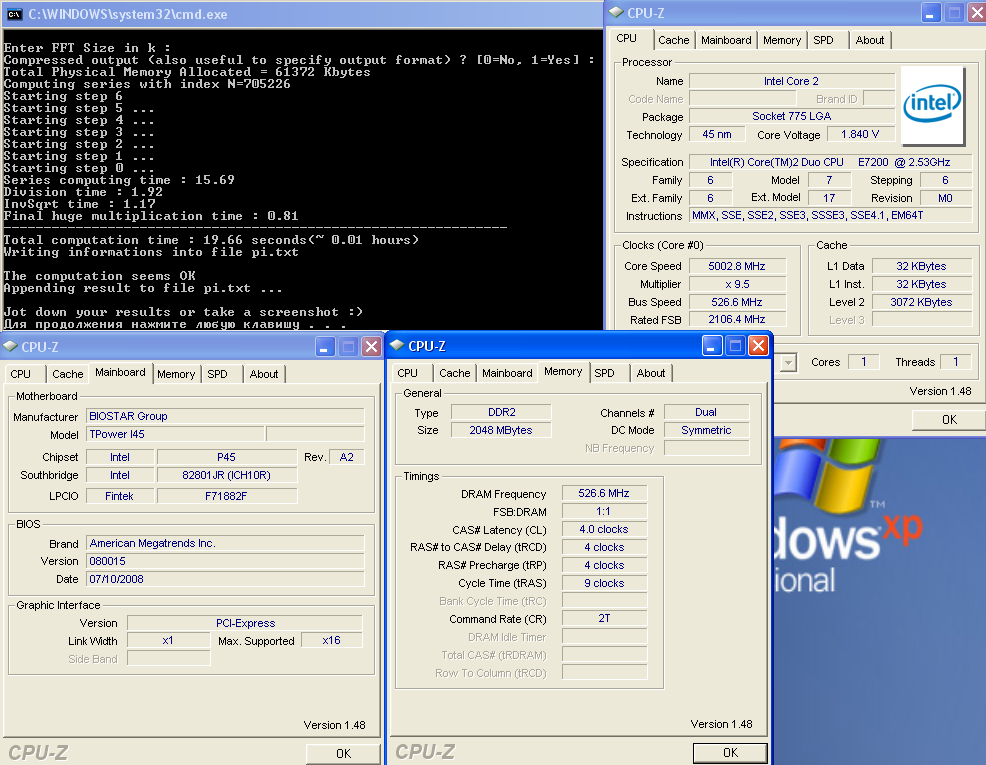The height and width of the screenshot is (765, 986).
Task: Click the processor Name field Intel Core 2
Action: click(x=791, y=81)
